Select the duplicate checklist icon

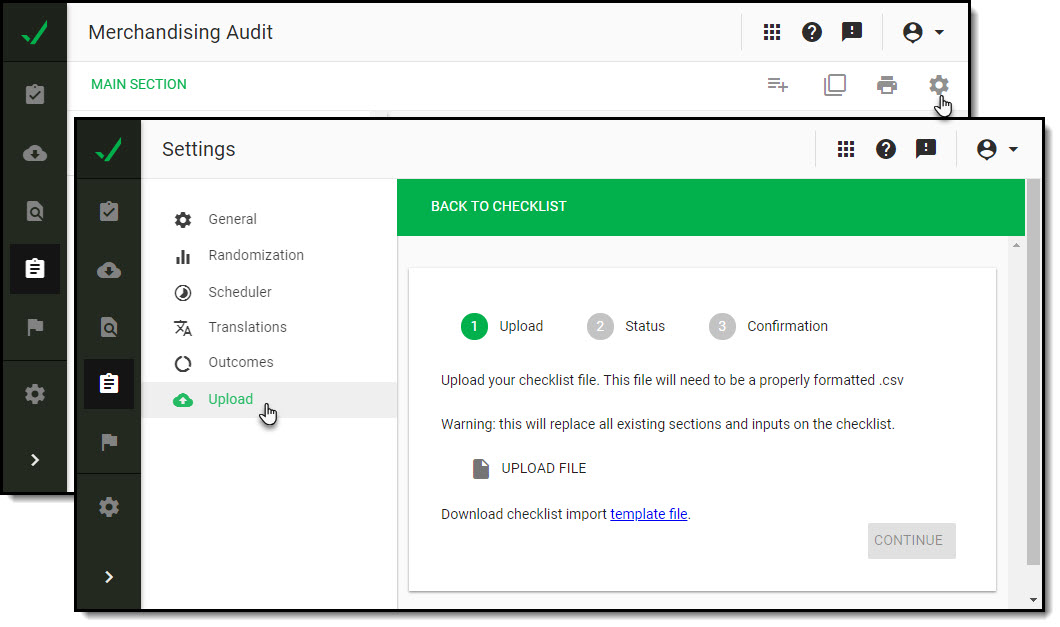[835, 85]
